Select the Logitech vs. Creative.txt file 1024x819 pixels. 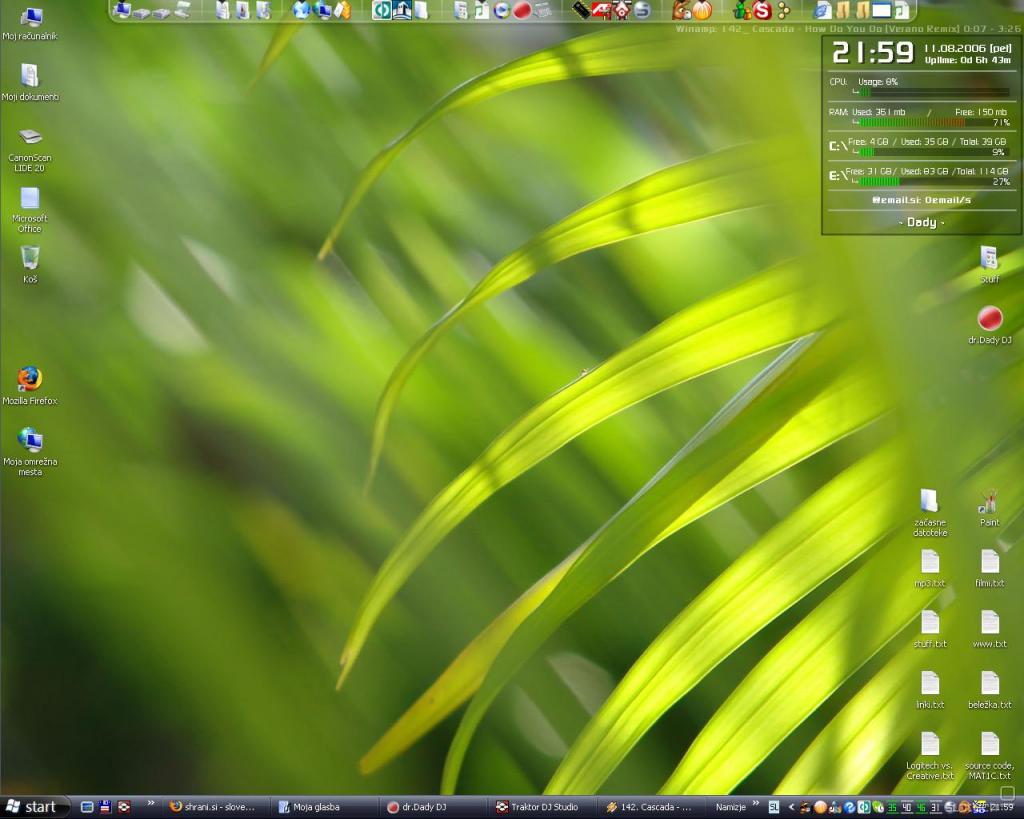930,756
